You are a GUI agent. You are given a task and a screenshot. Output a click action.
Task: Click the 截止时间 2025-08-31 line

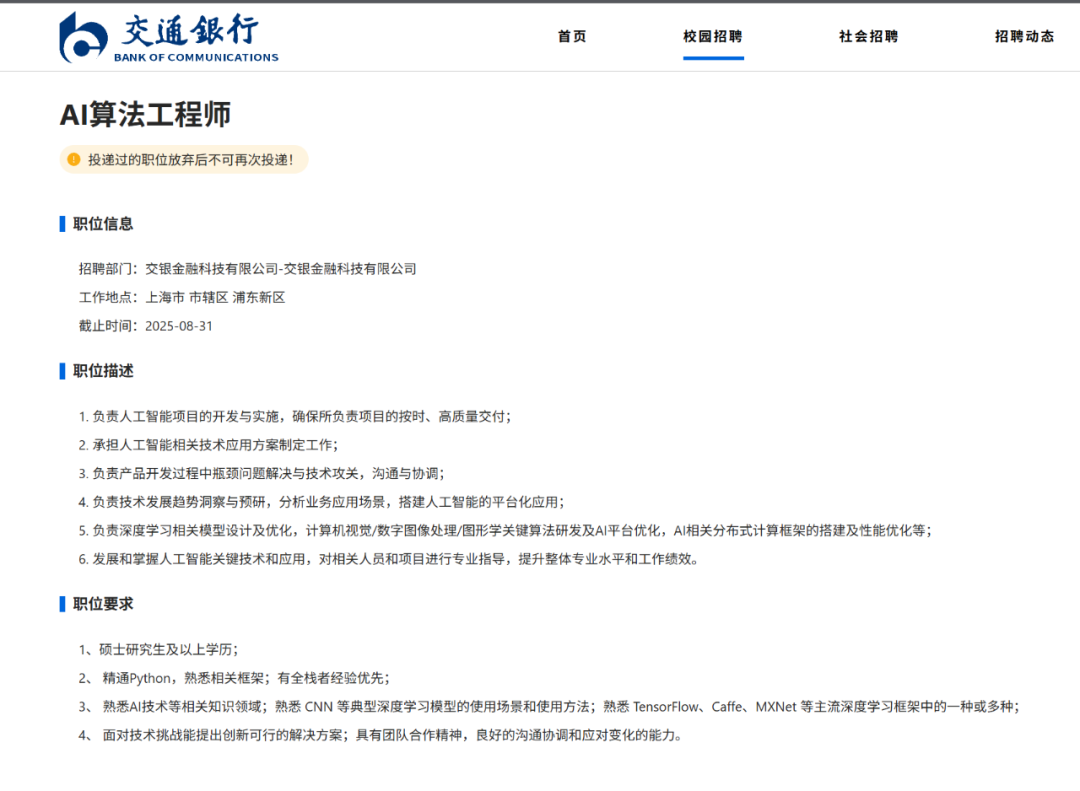[145, 326]
